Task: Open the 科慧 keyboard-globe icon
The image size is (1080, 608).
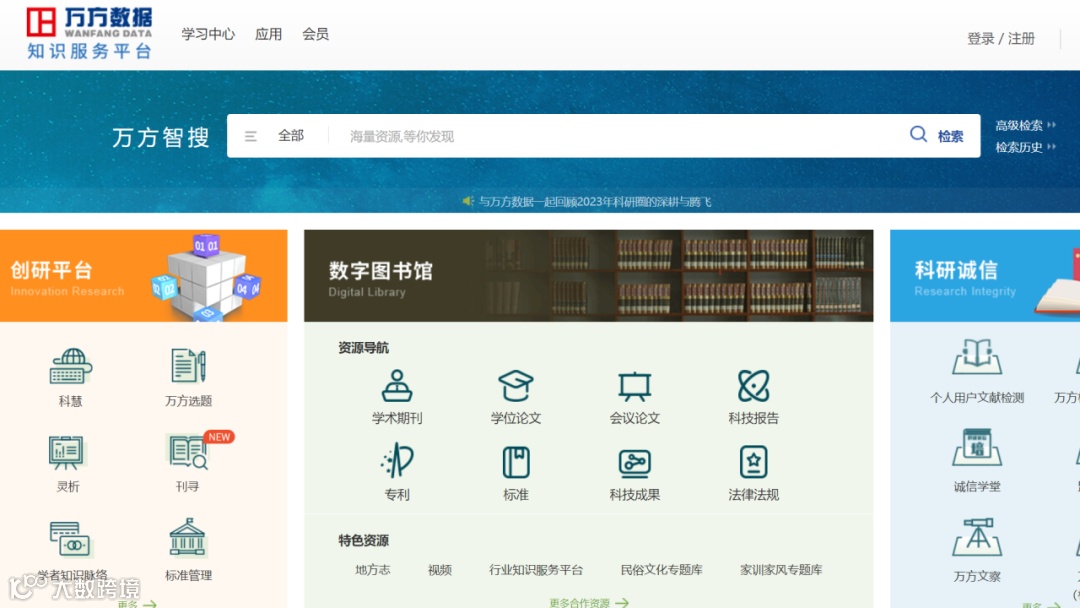Action: pos(70,366)
